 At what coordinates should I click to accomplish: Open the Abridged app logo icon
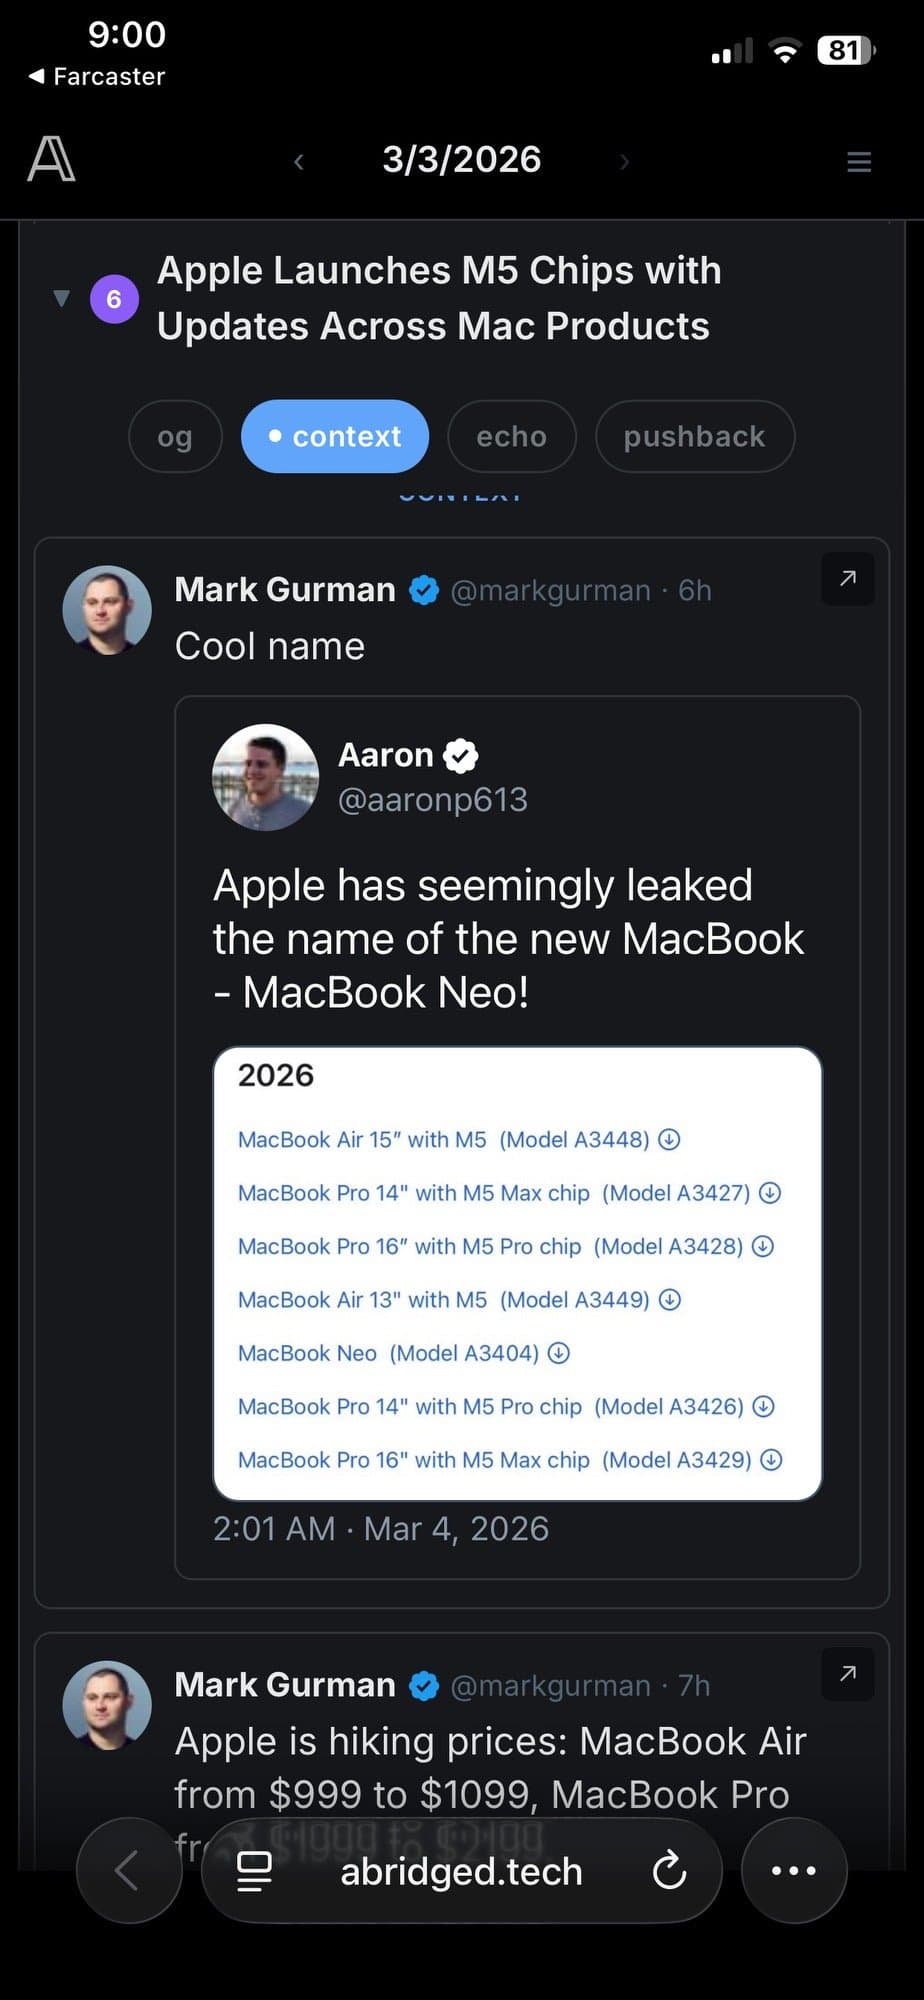[50, 158]
